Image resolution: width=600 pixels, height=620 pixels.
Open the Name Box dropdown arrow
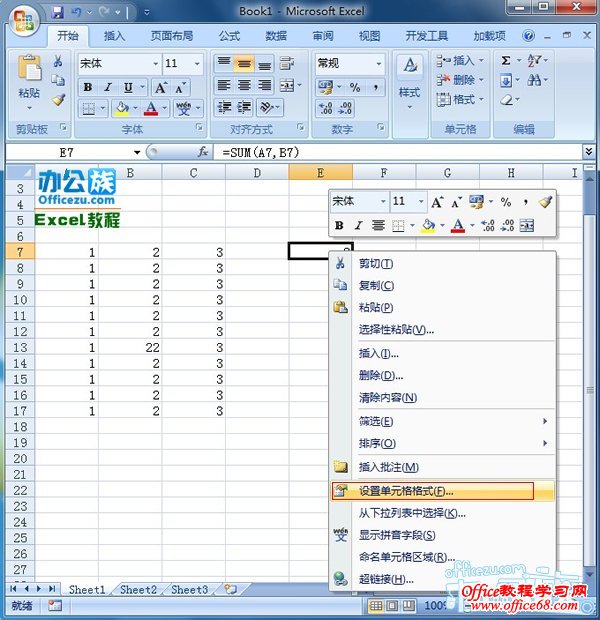pyautogui.click(x=137, y=152)
